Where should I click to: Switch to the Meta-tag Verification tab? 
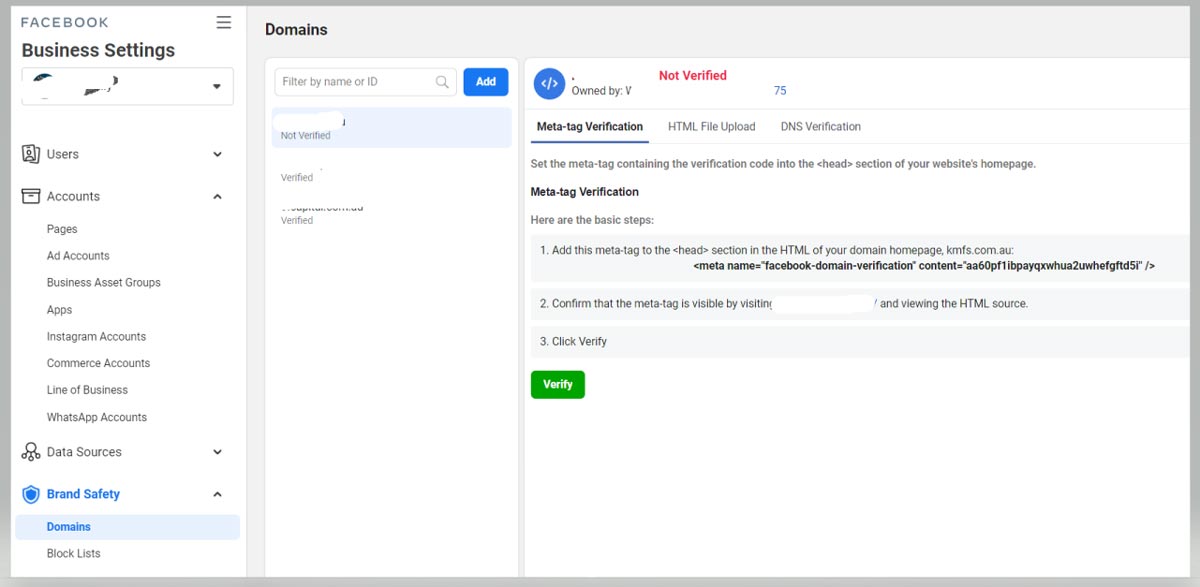(590, 127)
